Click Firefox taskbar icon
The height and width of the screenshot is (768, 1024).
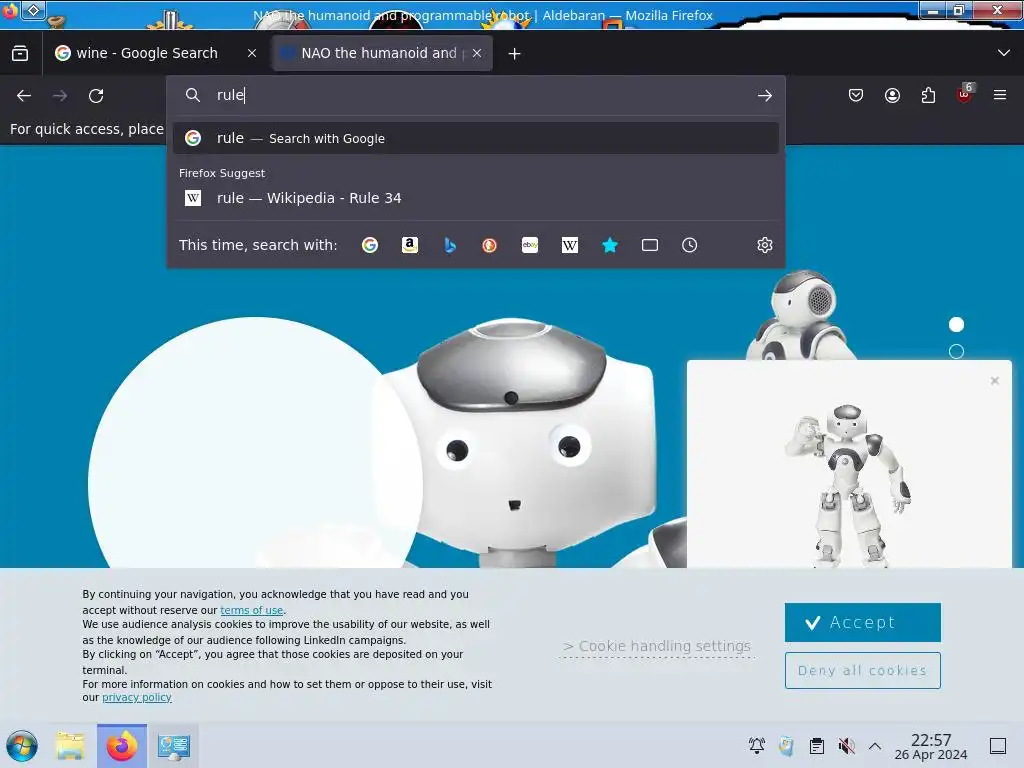coord(122,746)
